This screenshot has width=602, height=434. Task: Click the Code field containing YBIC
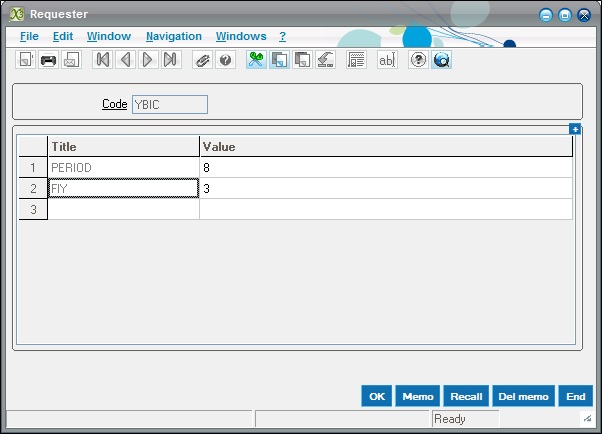pyautogui.click(x=170, y=104)
